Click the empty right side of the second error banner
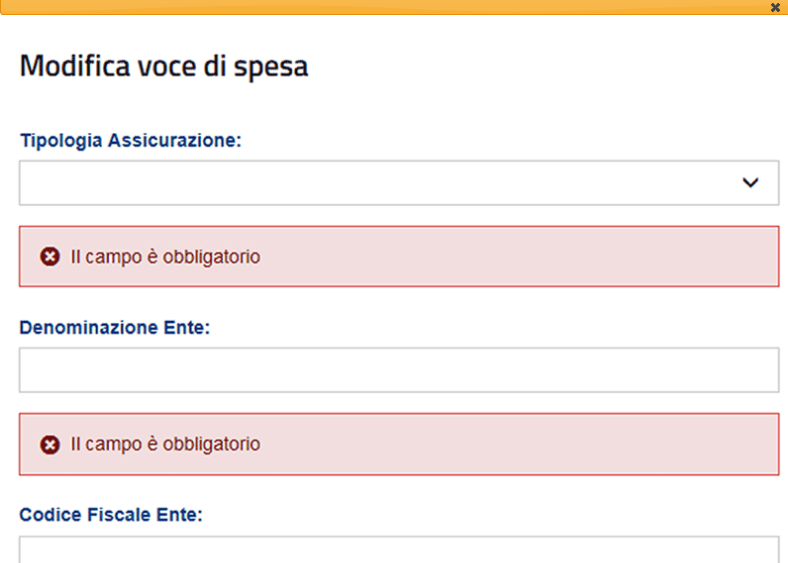The height and width of the screenshot is (563, 788). coord(600,444)
